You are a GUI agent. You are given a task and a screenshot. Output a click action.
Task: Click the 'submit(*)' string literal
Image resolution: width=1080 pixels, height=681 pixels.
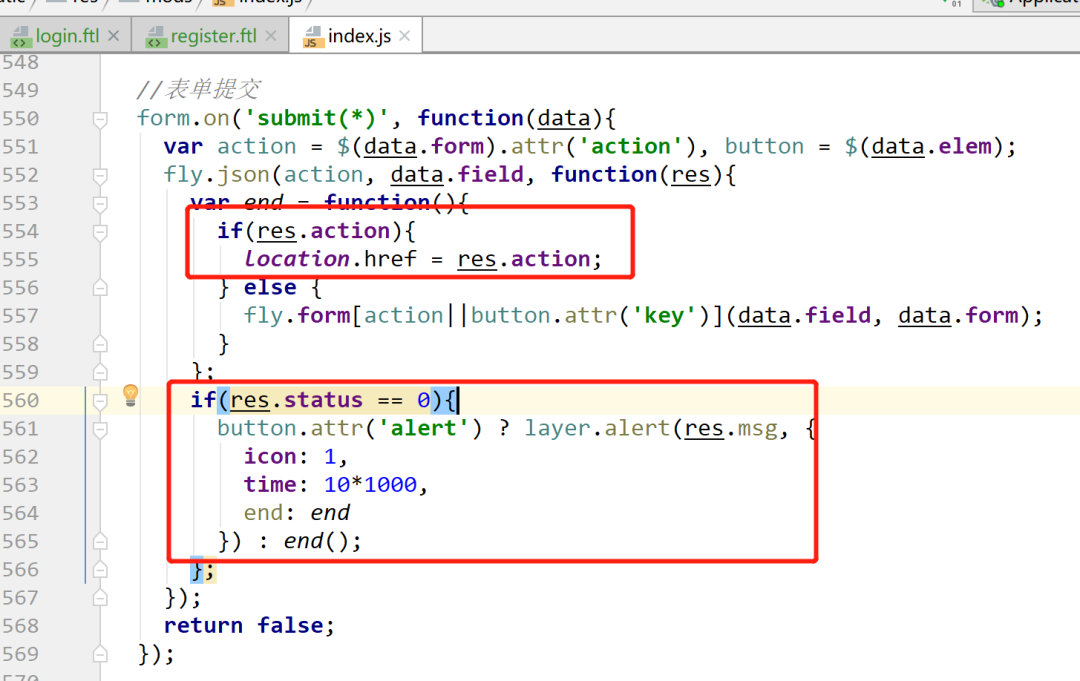pos(318,118)
